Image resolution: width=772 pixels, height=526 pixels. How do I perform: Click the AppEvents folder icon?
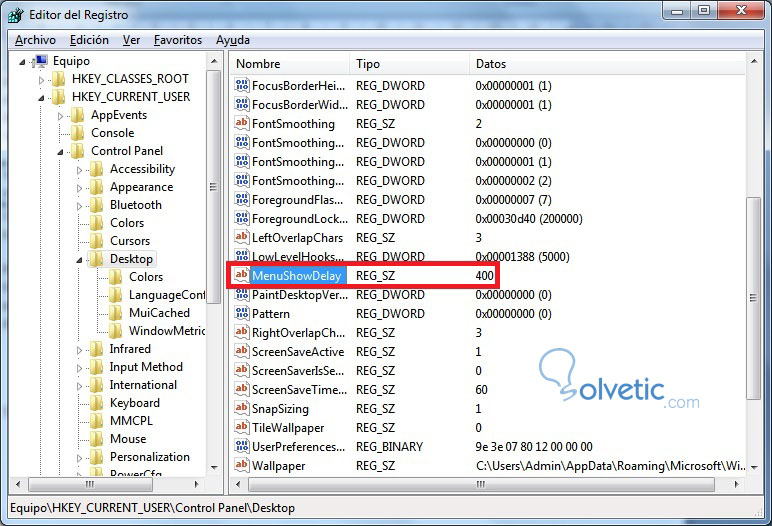pyautogui.click(x=78, y=115)
